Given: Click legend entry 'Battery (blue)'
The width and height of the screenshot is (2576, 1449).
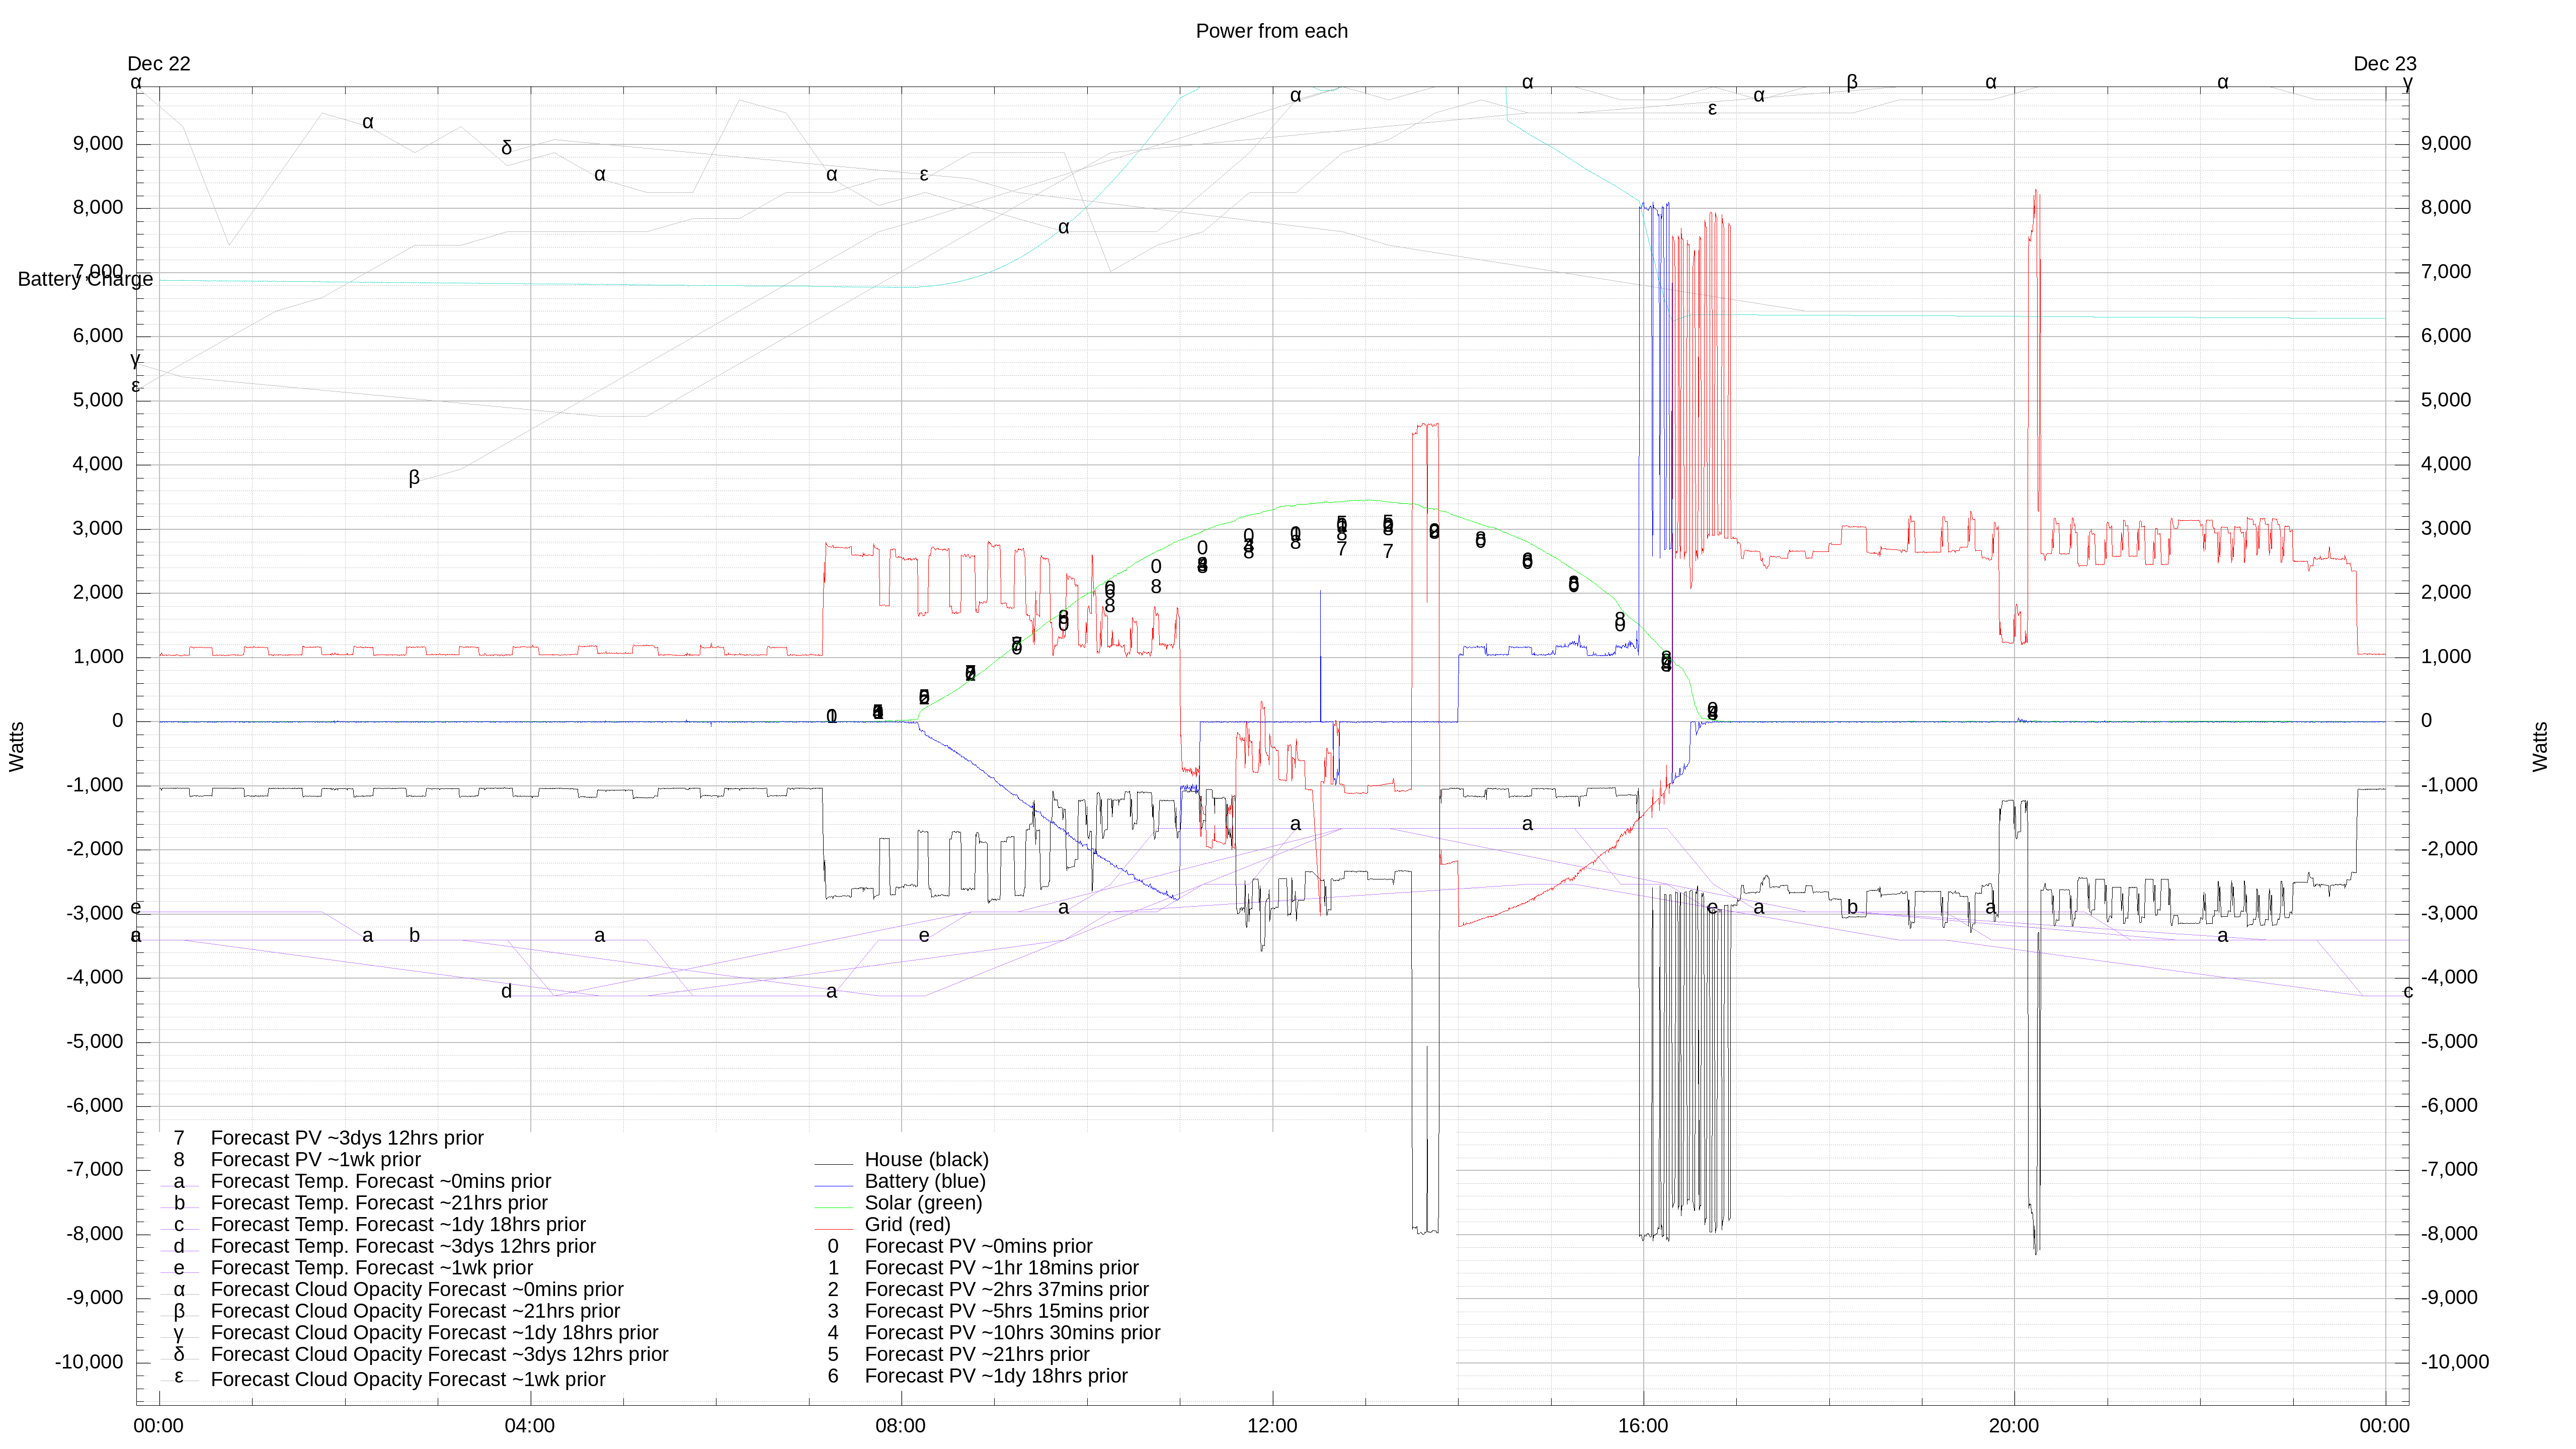Looking at the screenshot, I should [x=925, y=1181].
